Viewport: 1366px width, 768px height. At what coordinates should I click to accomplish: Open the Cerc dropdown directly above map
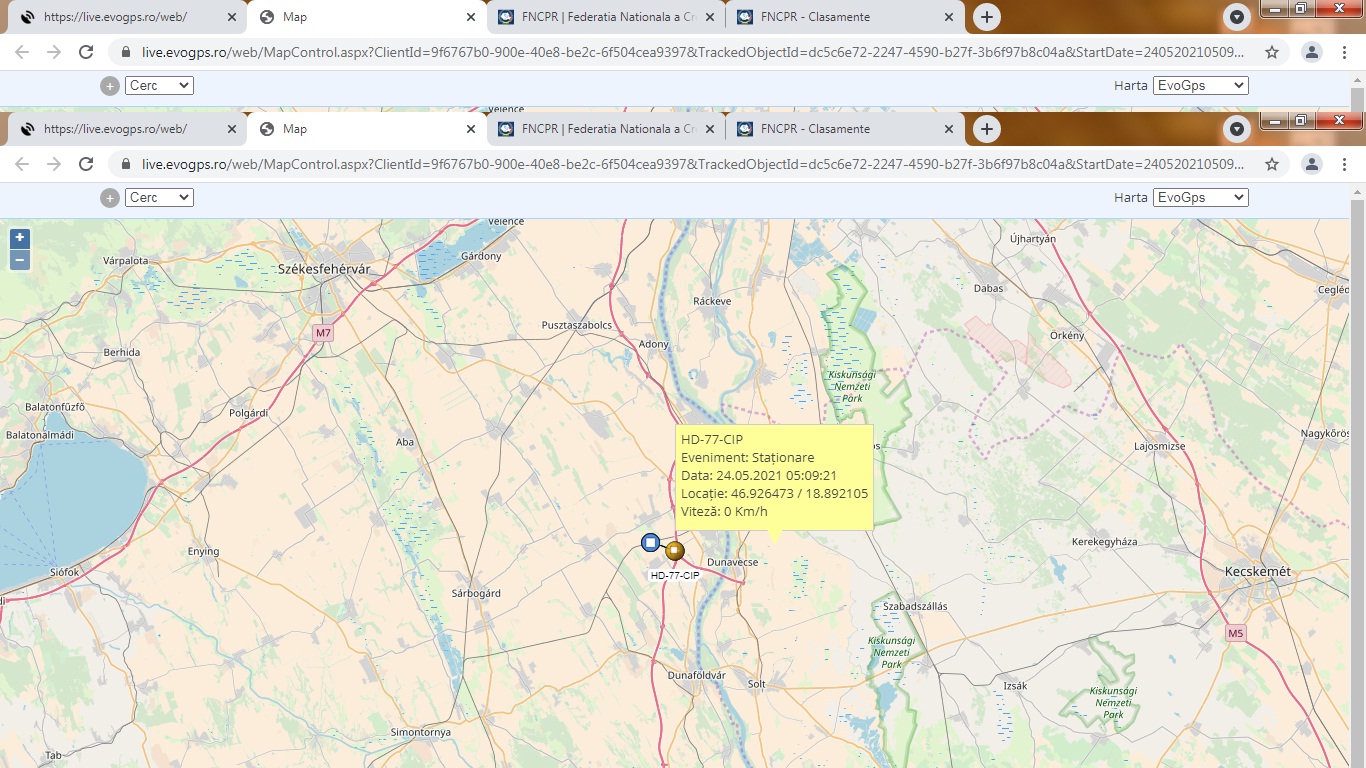point(159,198)
